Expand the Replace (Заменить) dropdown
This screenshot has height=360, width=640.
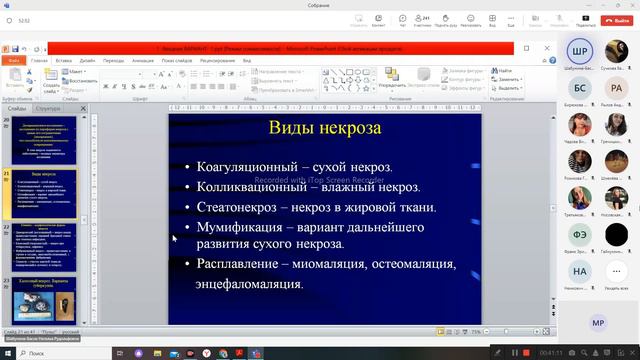[507, 80]
